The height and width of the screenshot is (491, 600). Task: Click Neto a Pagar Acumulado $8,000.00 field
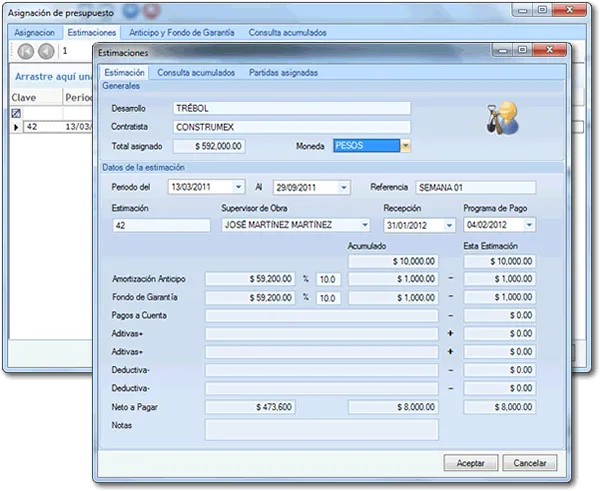(x=393, y=407)
